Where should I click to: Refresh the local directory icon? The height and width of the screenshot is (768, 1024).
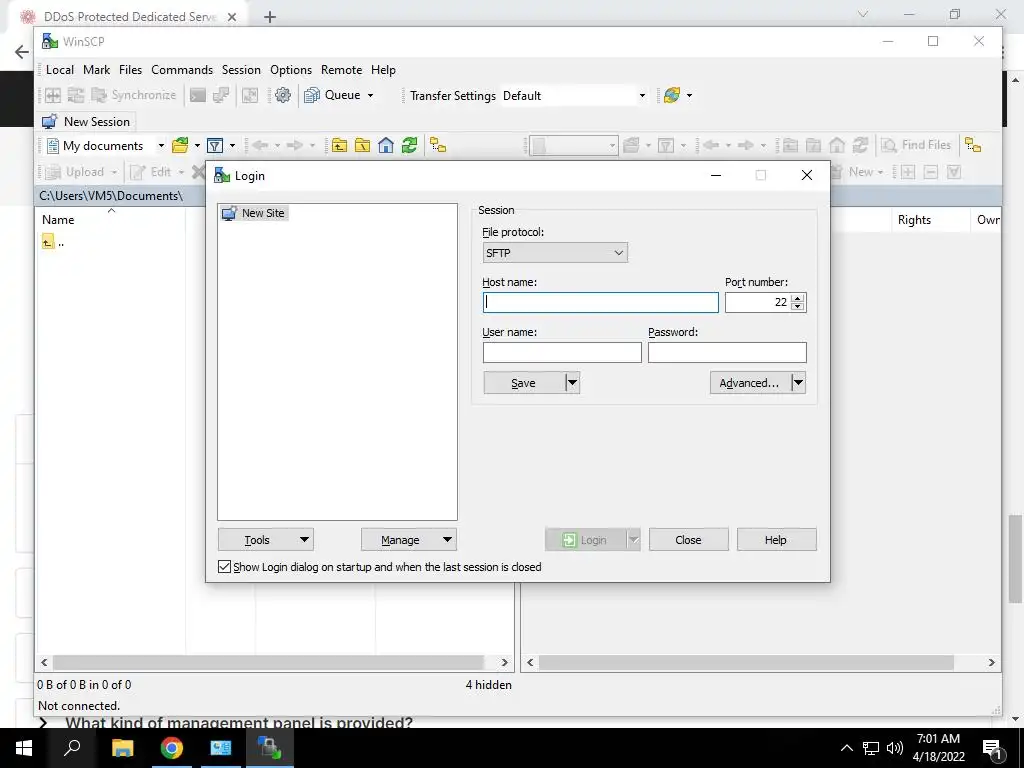pos(409,146)
